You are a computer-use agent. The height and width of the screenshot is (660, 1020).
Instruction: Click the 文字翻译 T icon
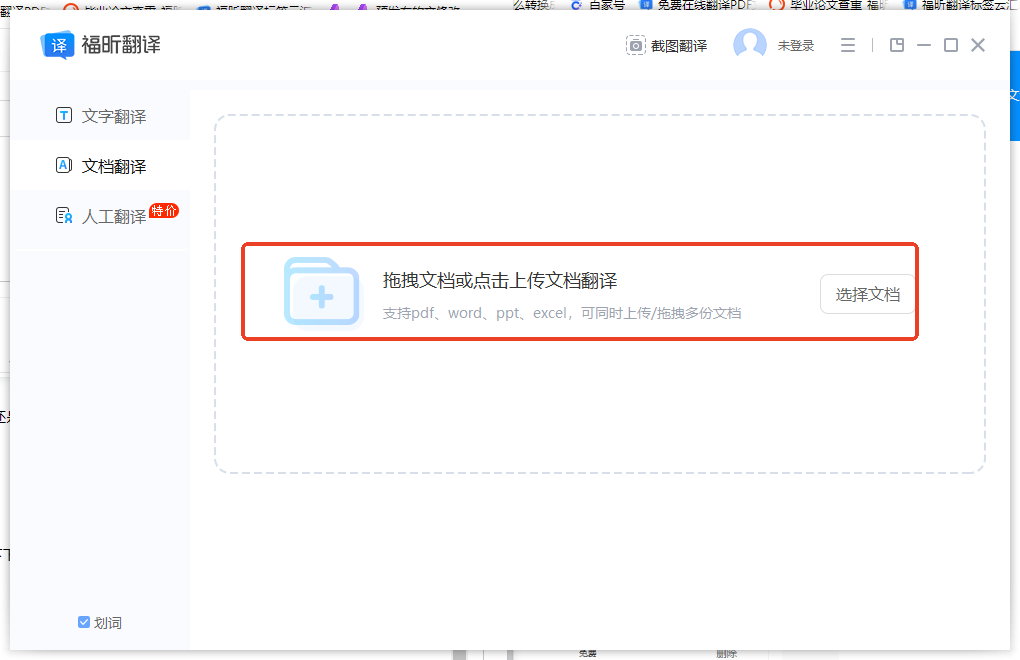(64, 115)
